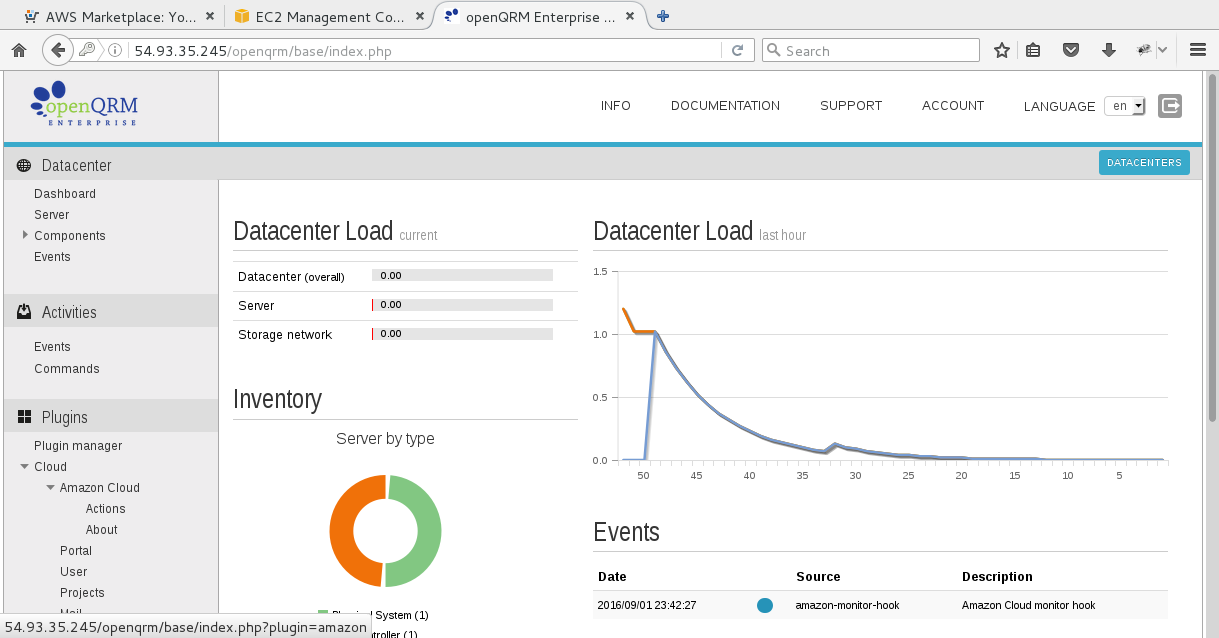
Task: Click the Datacenter (overall) load bar
Action: [x=462, y=275]
